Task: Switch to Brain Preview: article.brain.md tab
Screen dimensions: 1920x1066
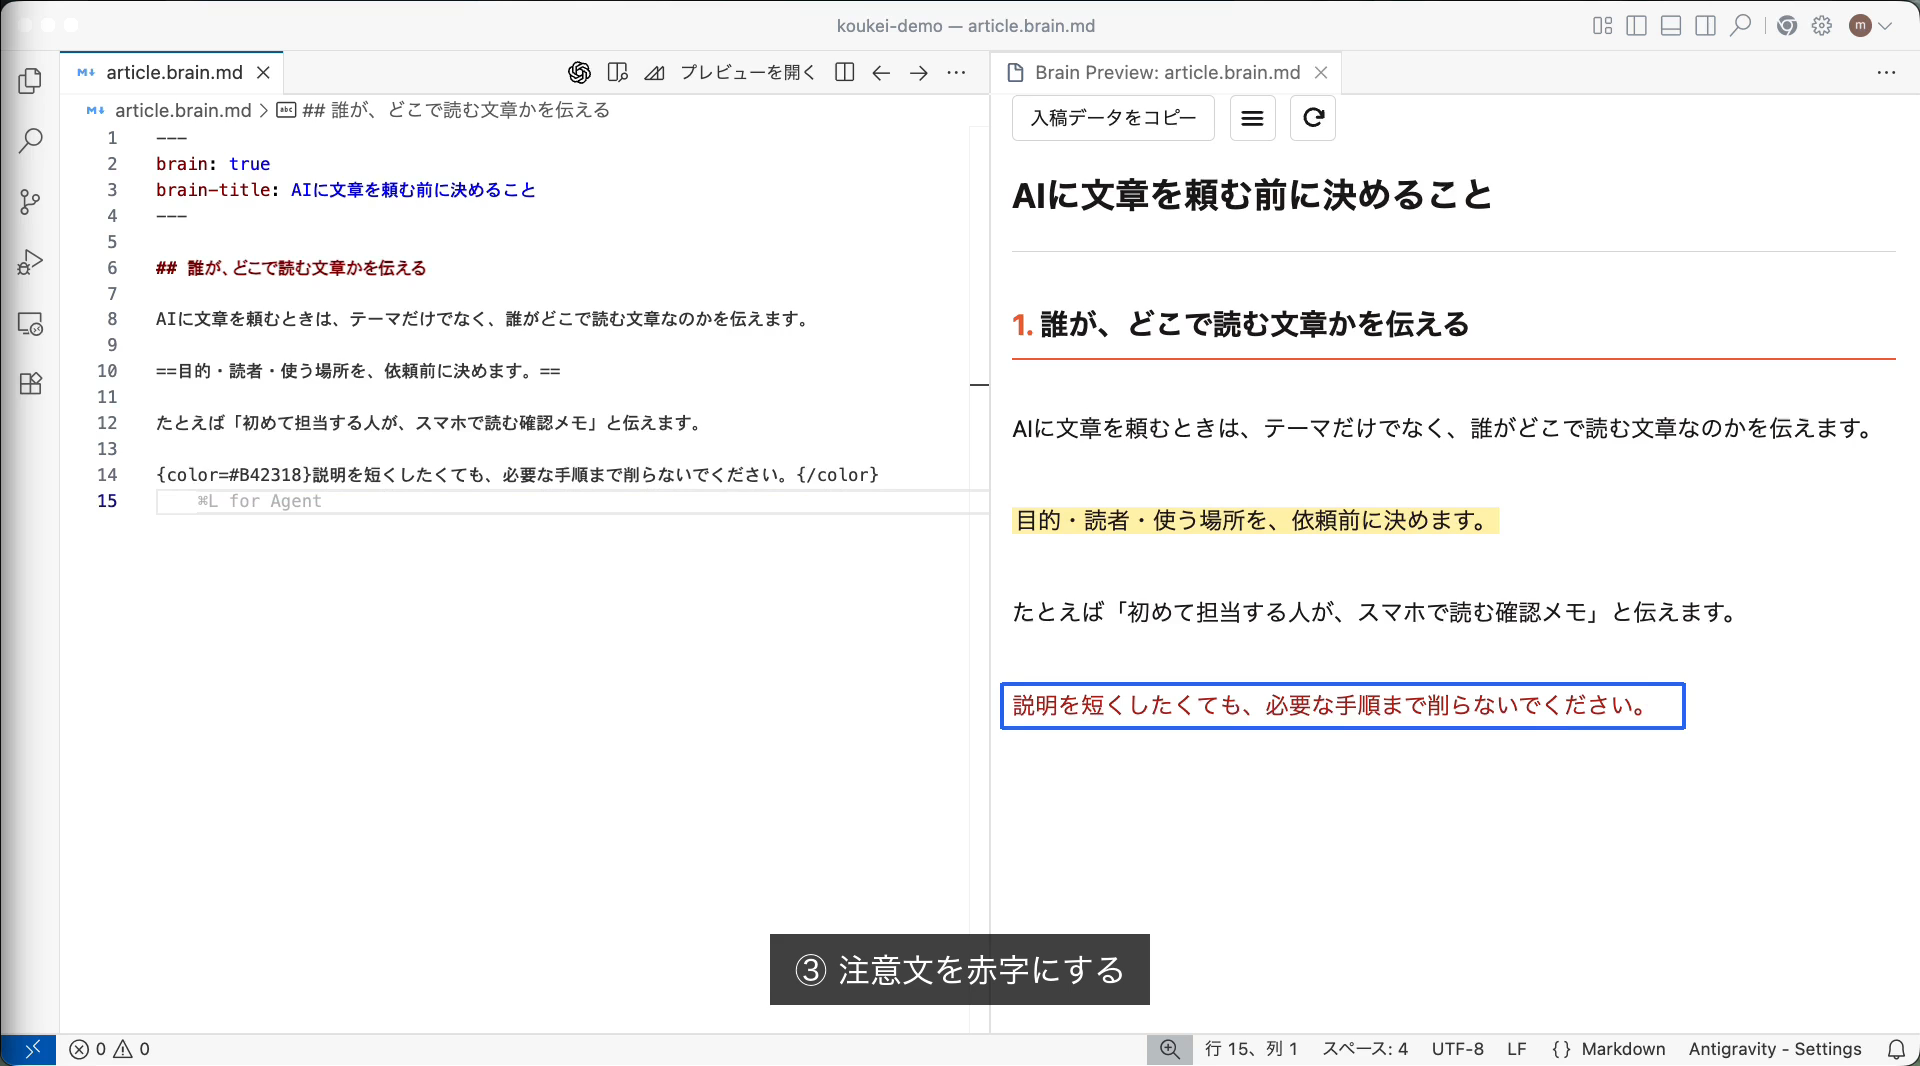Action: [x=1167, y=73]
